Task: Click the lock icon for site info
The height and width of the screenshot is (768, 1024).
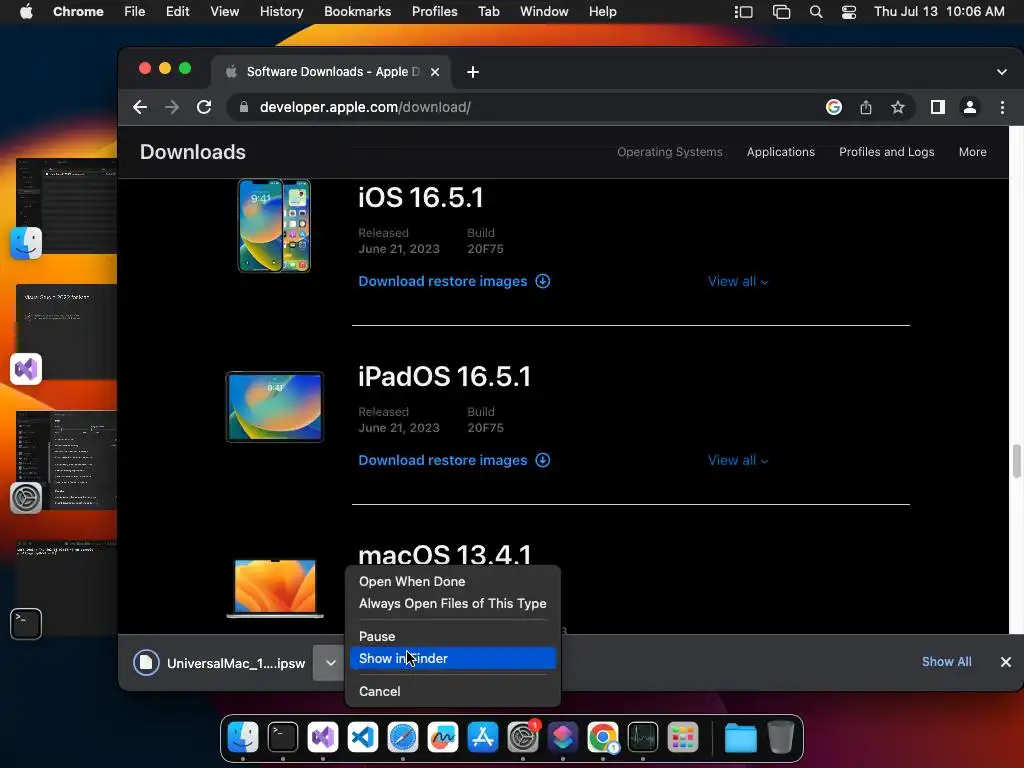Action: tap(244, 107)
